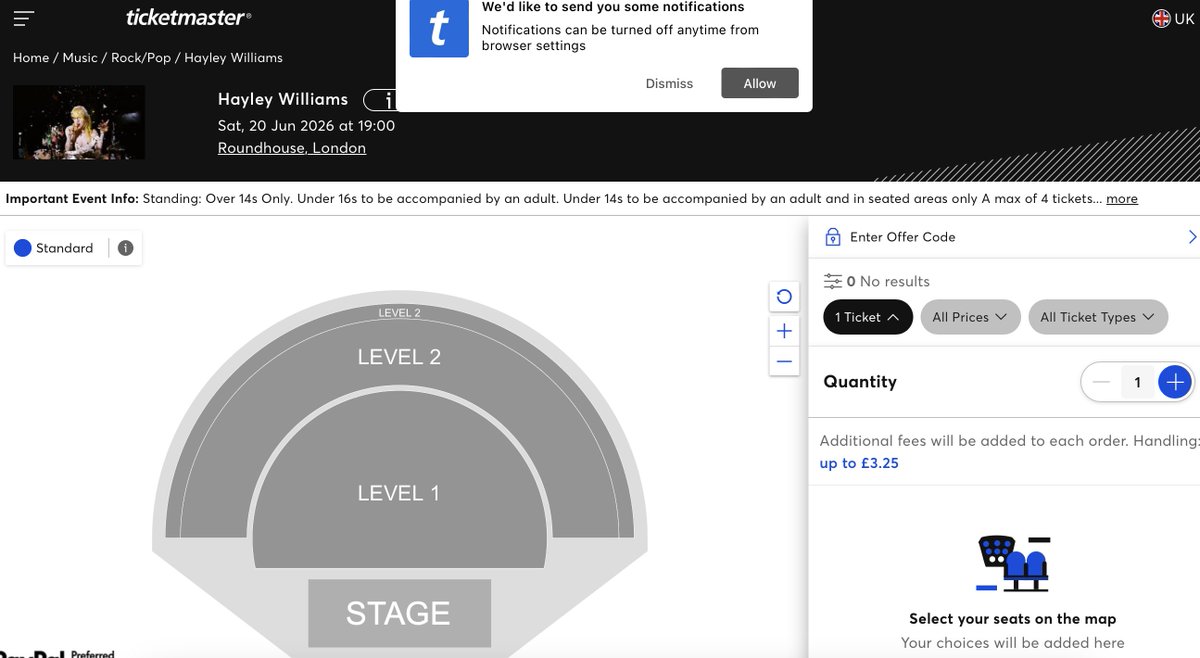The height and width of the screenshot is (658, 1200).
Task: Zoom in on the seat map
Action: 784,331
